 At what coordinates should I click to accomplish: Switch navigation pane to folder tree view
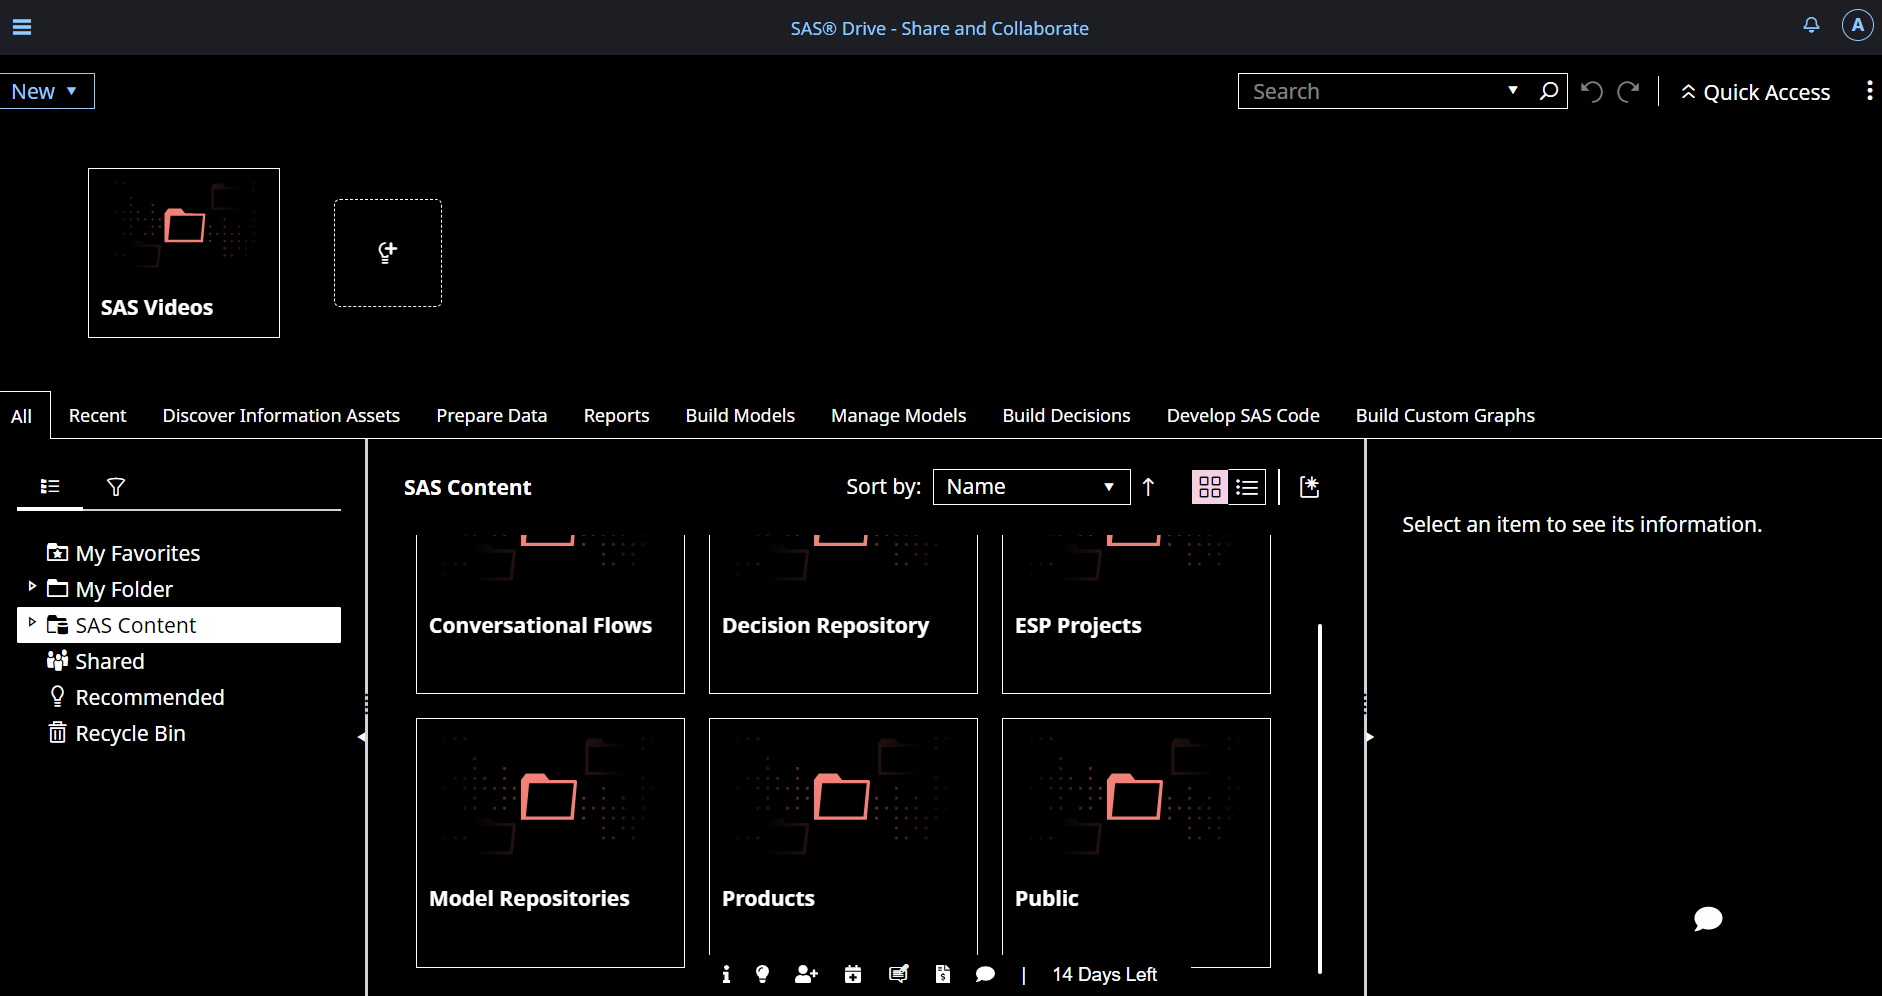click(x=50, y=487)
